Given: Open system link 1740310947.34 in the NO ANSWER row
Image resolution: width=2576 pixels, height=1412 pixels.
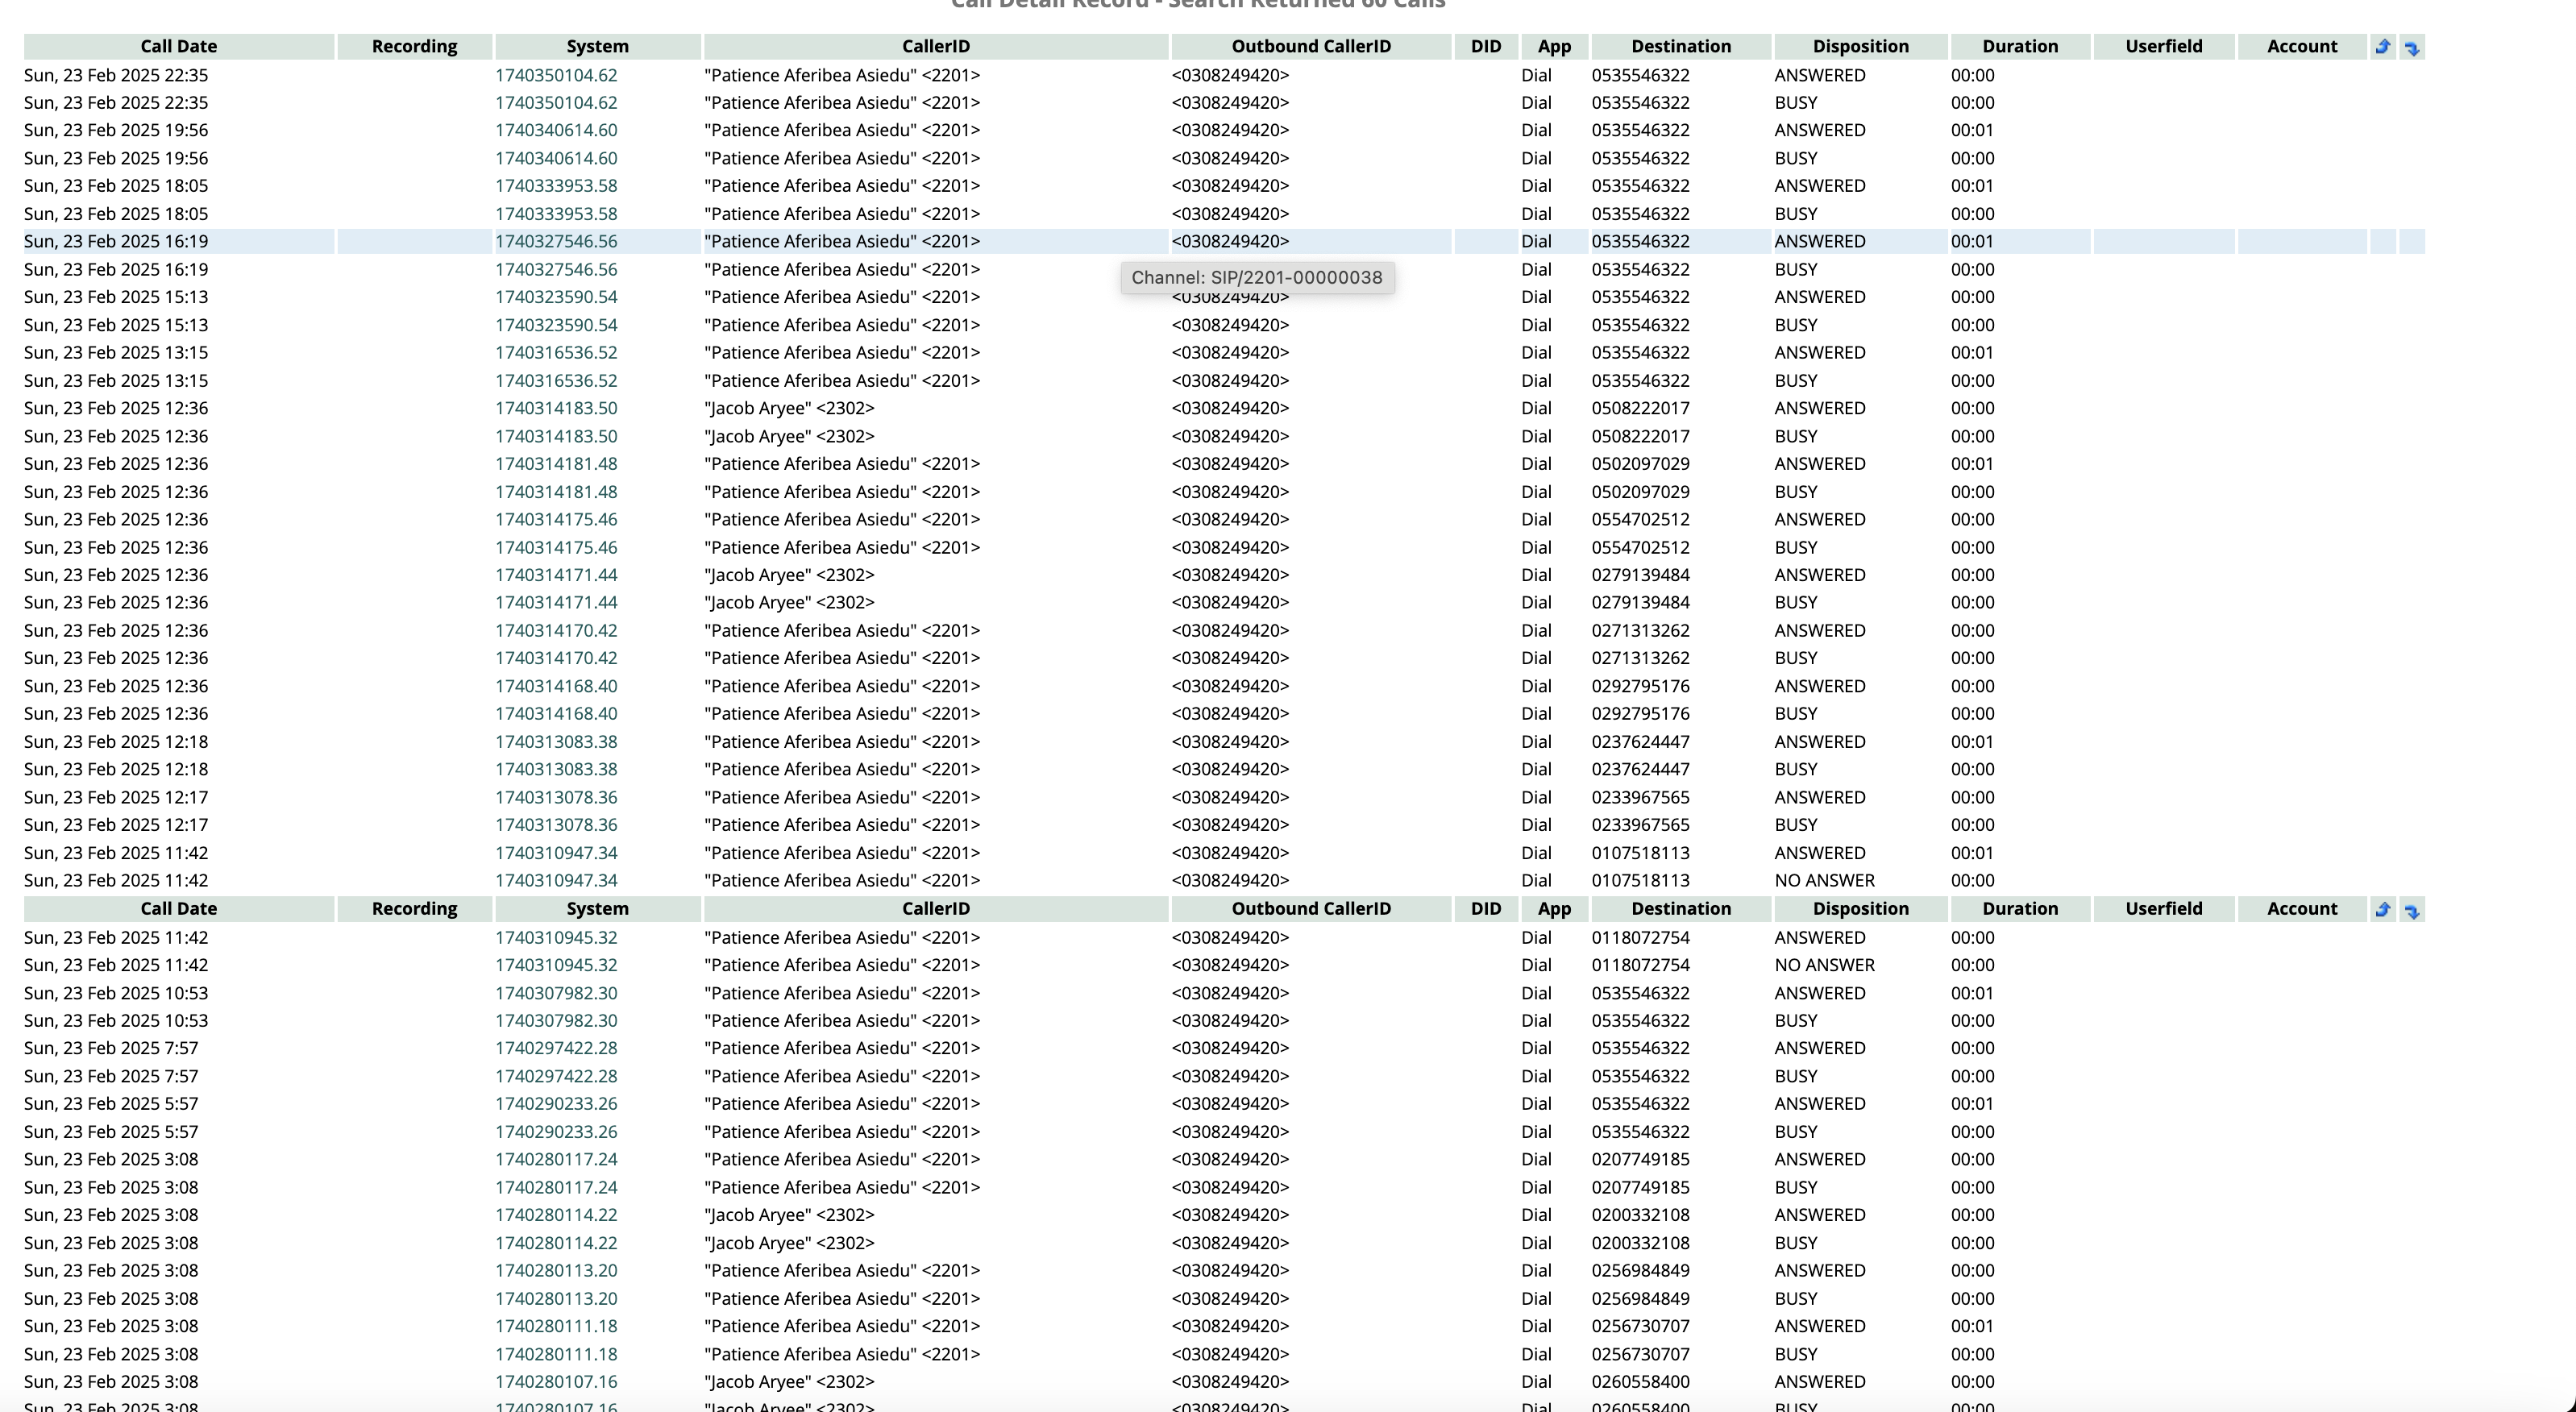Looking at the screenshot, I should tap(556, 880).
